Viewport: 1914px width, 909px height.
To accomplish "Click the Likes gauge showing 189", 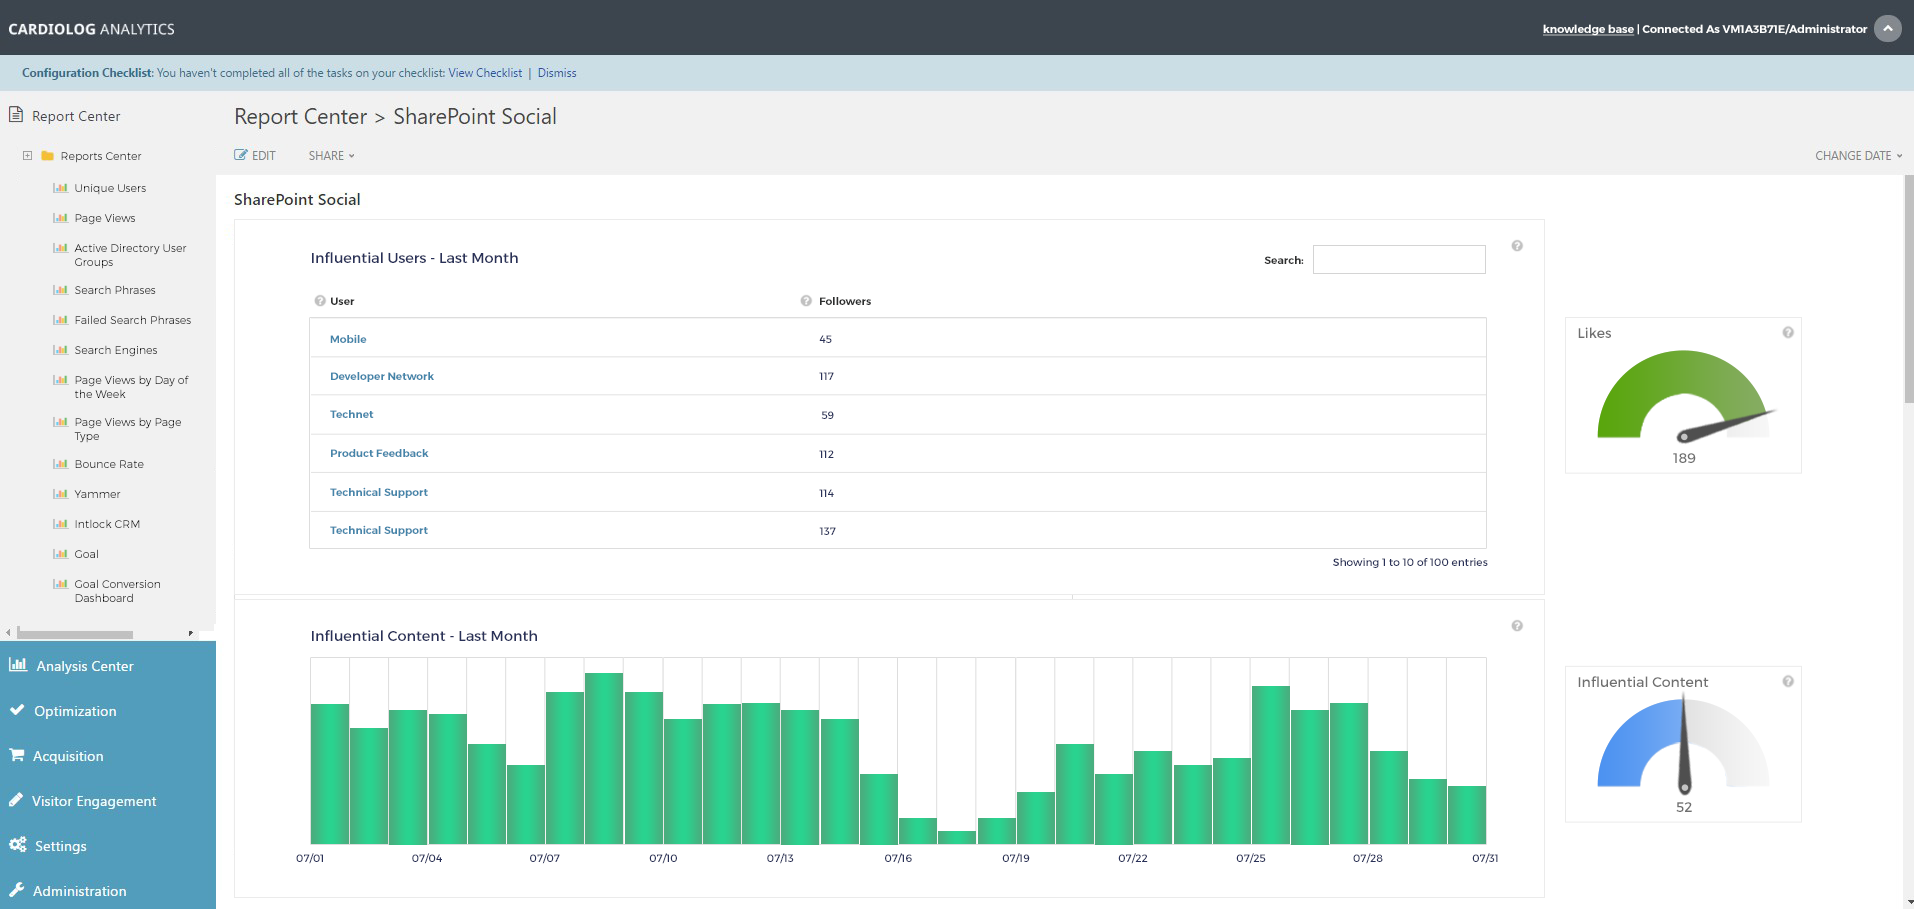I will (1684, 396).
